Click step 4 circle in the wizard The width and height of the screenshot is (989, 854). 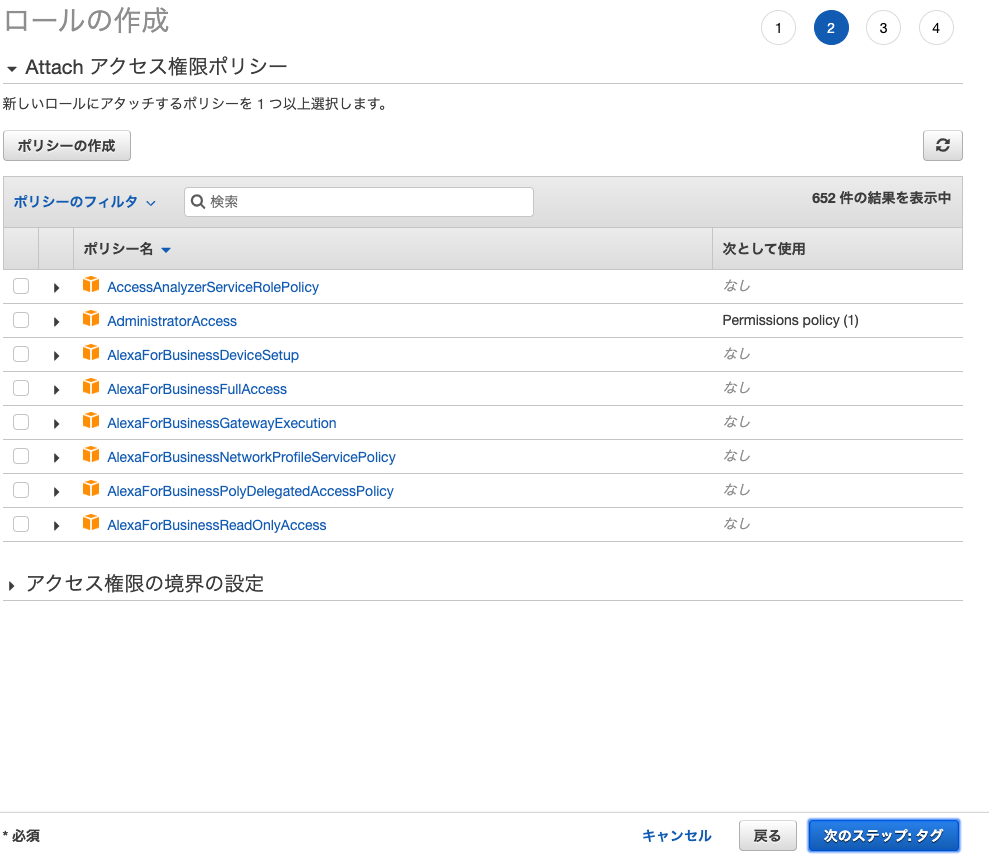[x=936, y=28]
